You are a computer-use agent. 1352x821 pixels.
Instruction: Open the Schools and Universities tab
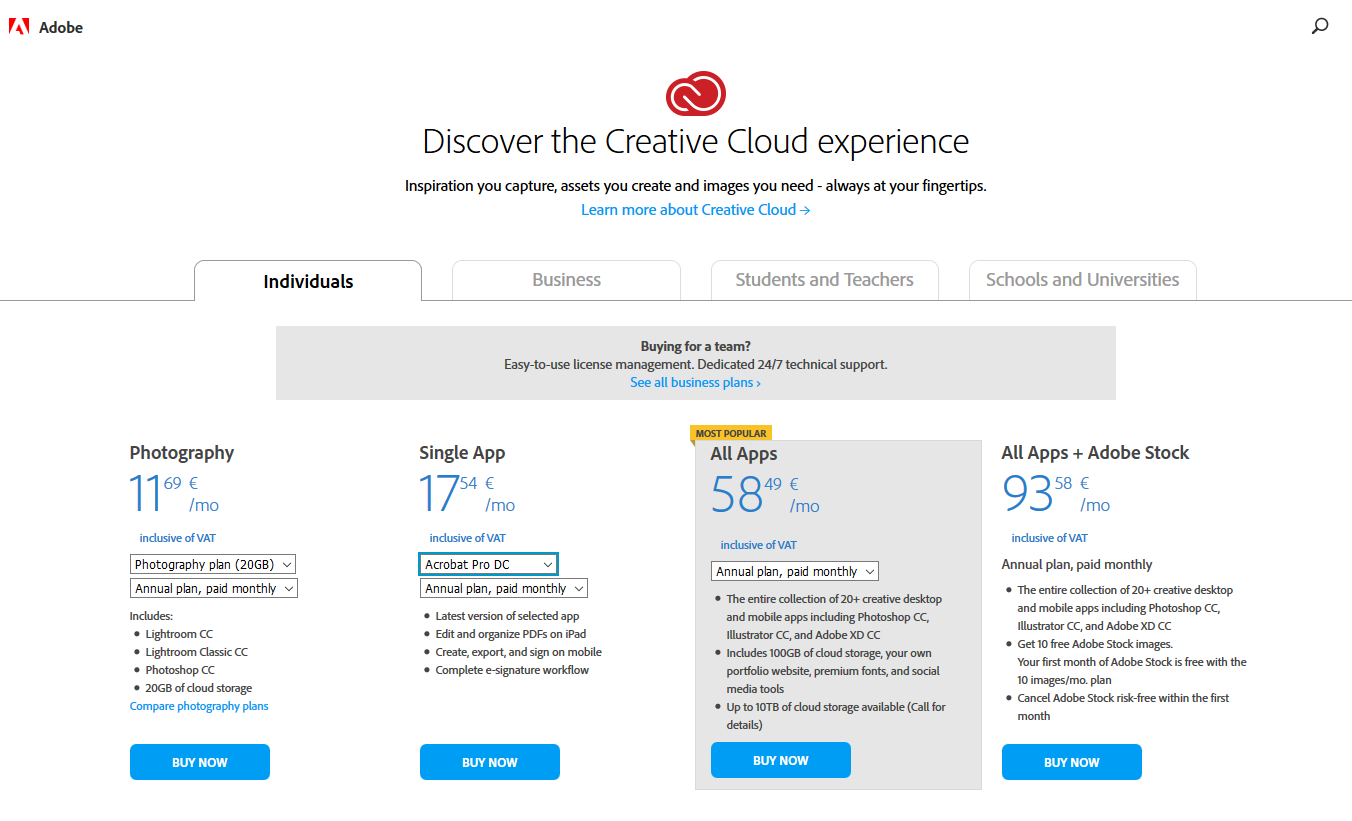coord(1082,280)
